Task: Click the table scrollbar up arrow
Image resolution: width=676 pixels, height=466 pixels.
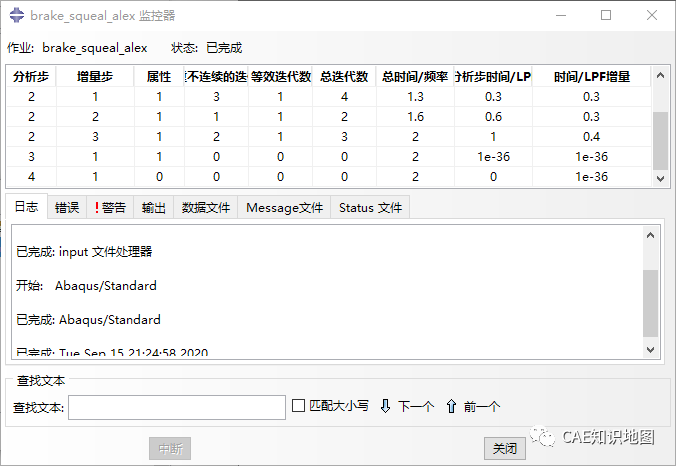Action: pyautogui.click(x=660, y=75)
